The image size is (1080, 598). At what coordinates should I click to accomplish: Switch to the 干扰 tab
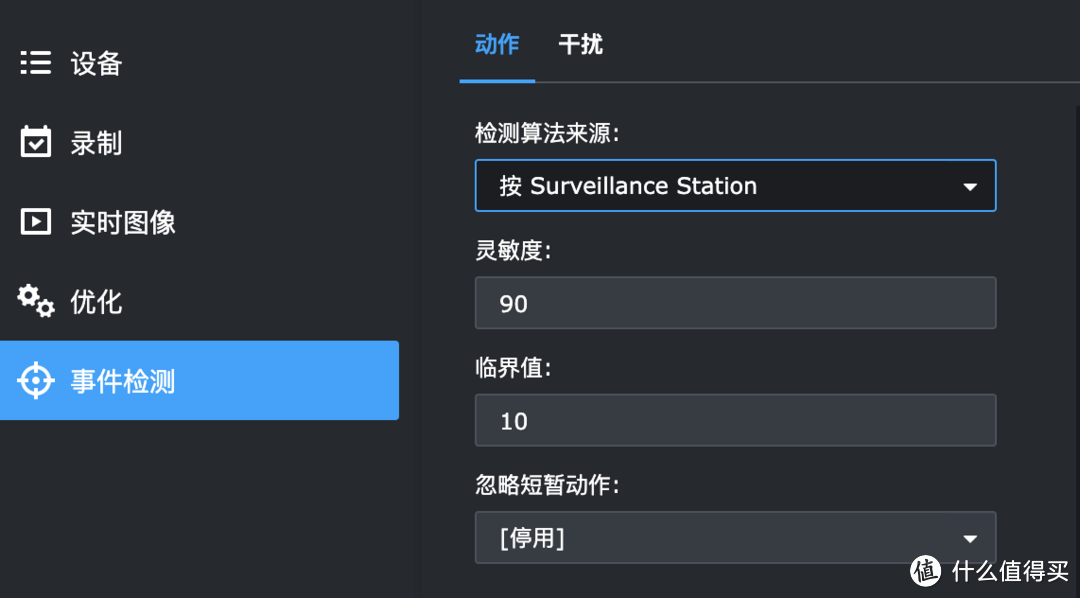580,45
